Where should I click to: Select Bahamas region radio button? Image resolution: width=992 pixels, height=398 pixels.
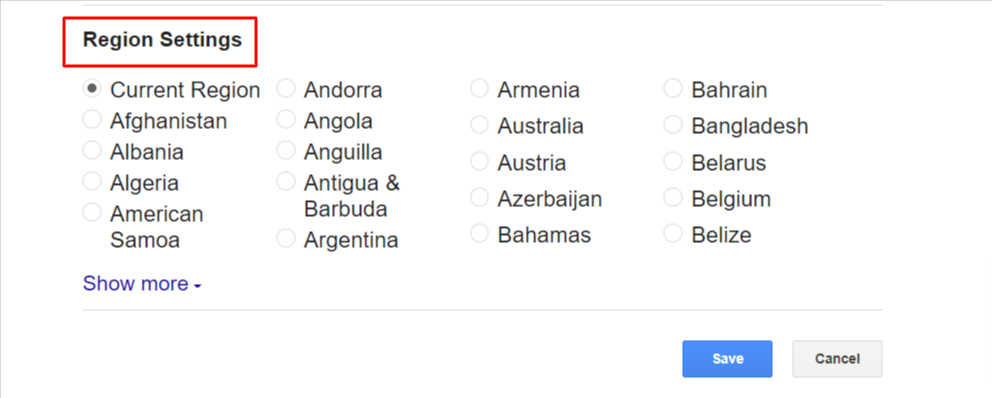pos(480,234)
